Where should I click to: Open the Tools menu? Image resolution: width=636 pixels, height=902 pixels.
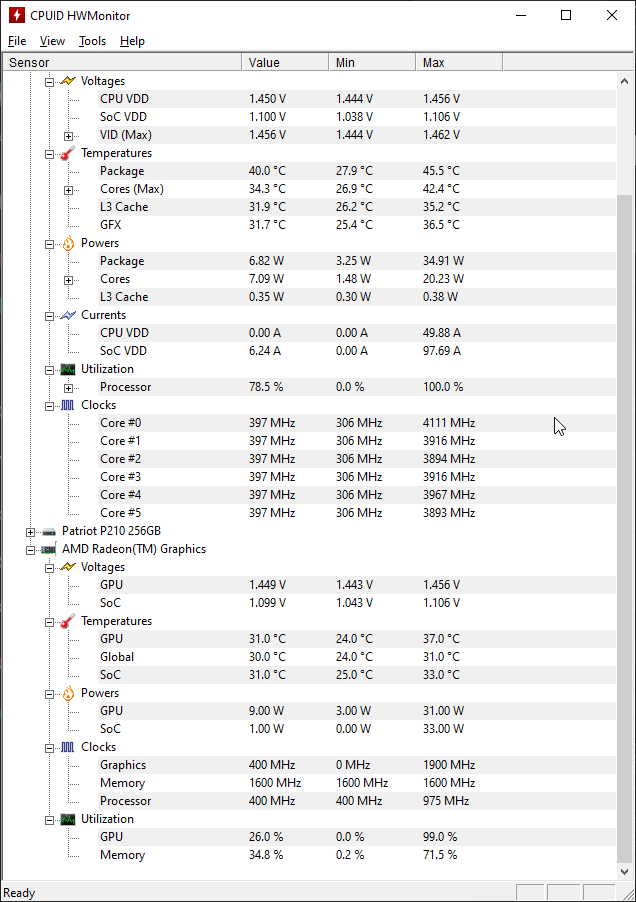pyautogui.click(x=92, y=41)
